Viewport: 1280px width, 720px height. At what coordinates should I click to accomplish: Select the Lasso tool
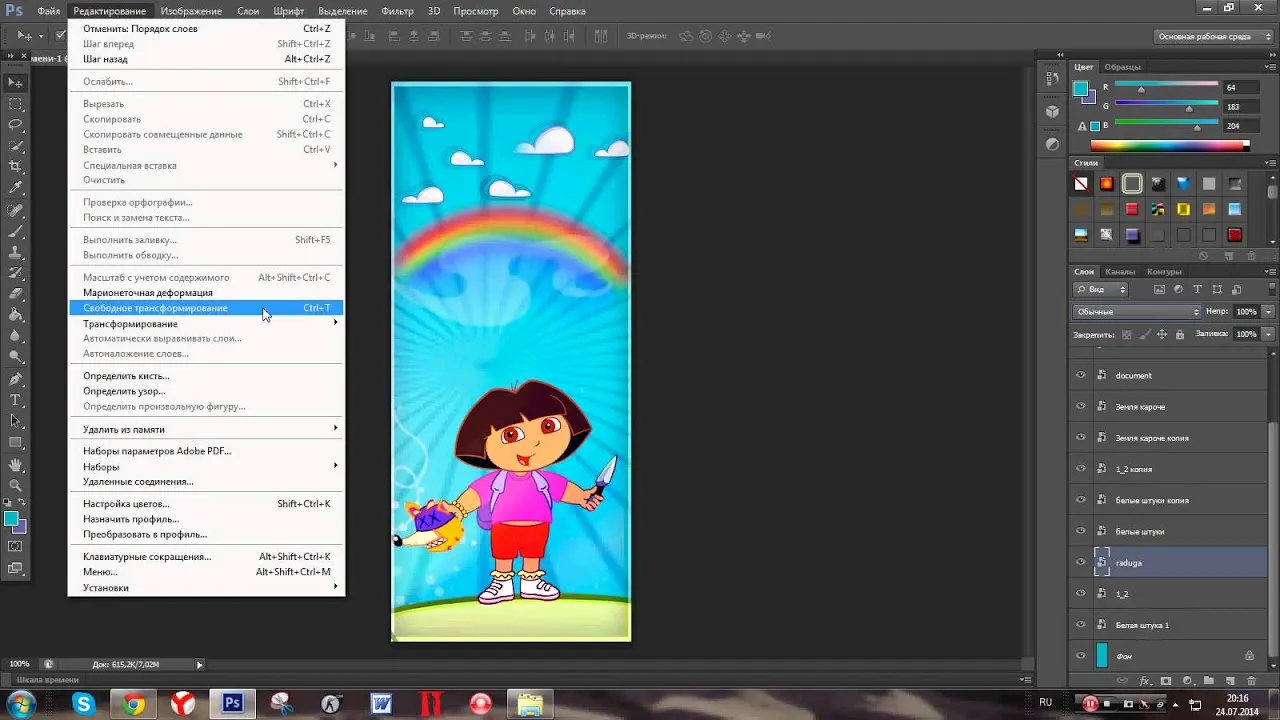click(15, 124)
